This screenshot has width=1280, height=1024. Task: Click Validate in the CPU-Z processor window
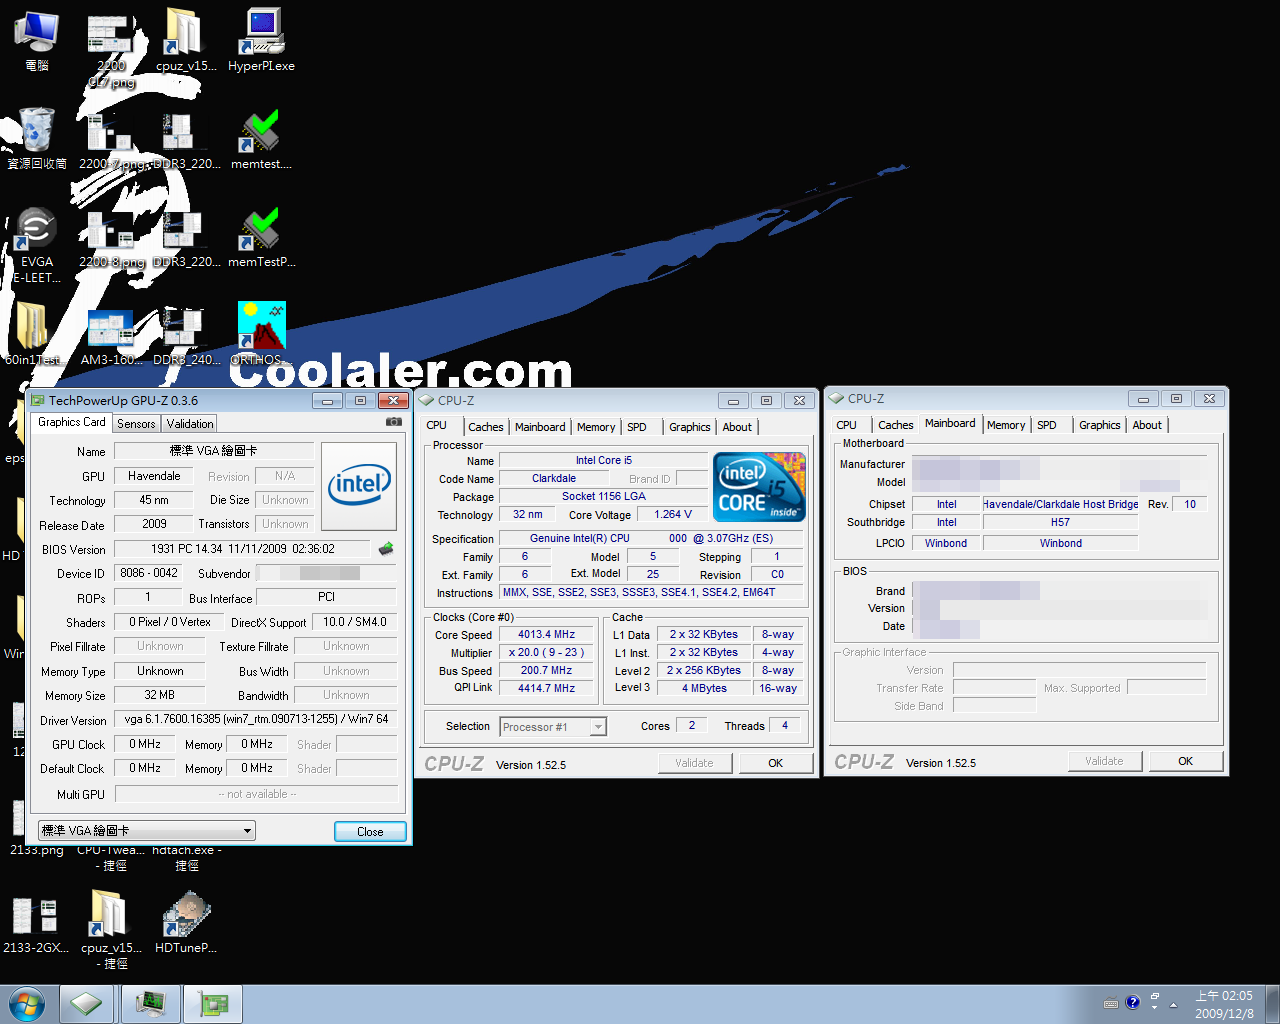(694, 763)
